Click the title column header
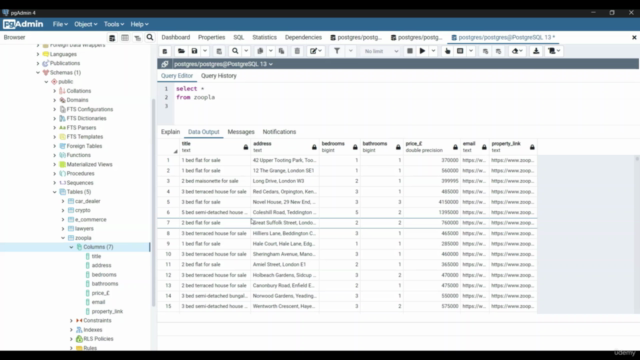Screen dimensions: 640x360 pos(215,147)
